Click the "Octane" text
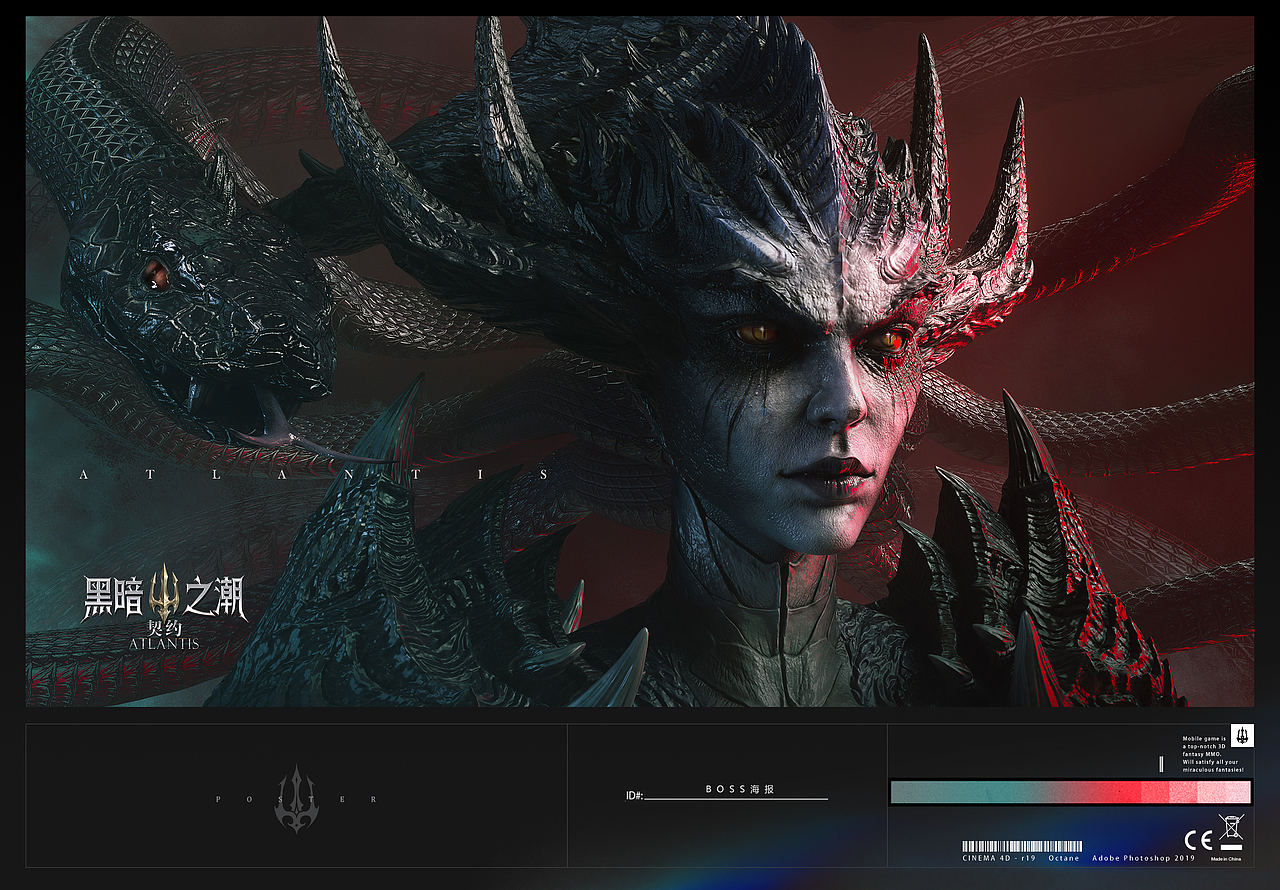The height and width of the screenshot is (890, 1280). click(1064, 858)
